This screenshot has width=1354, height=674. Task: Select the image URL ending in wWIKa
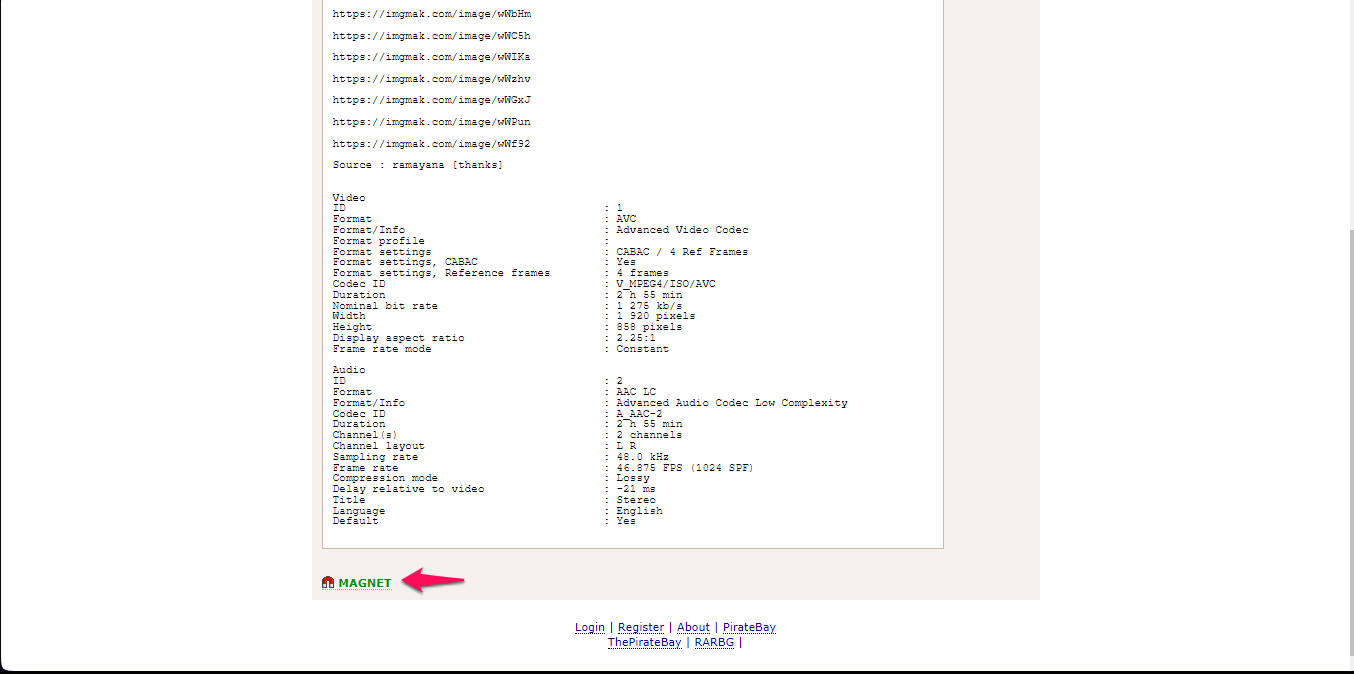point(432,57)
